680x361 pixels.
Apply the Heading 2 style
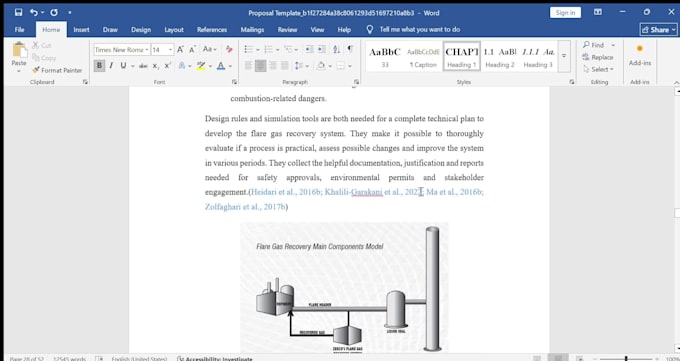point(500,57)
